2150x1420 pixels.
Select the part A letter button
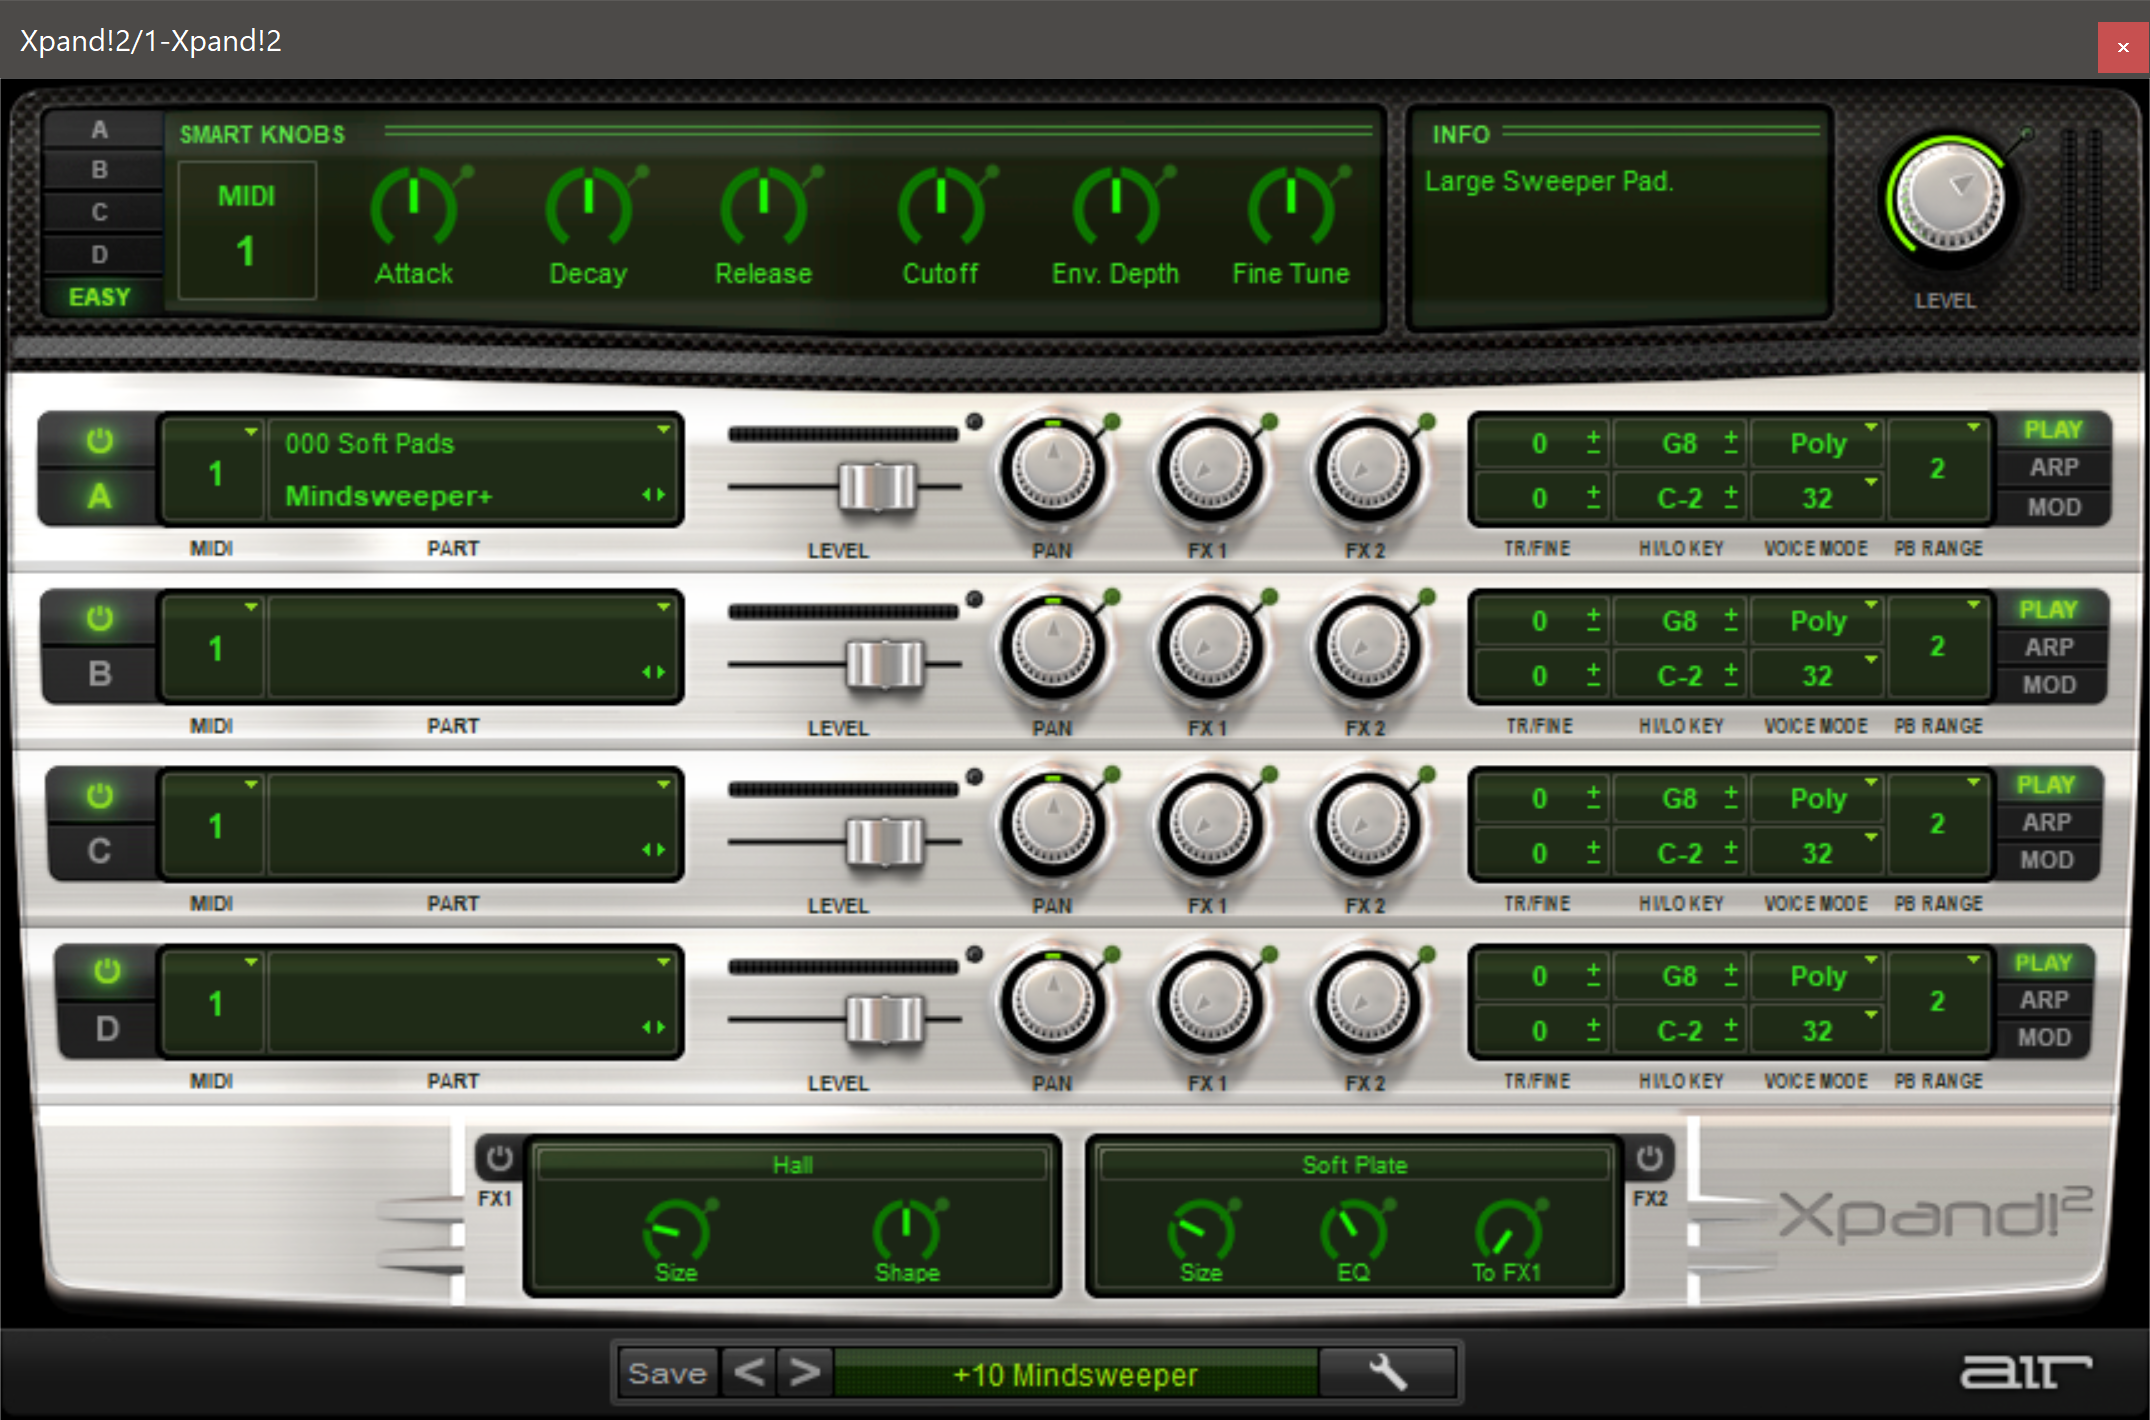tap(99, 496)
